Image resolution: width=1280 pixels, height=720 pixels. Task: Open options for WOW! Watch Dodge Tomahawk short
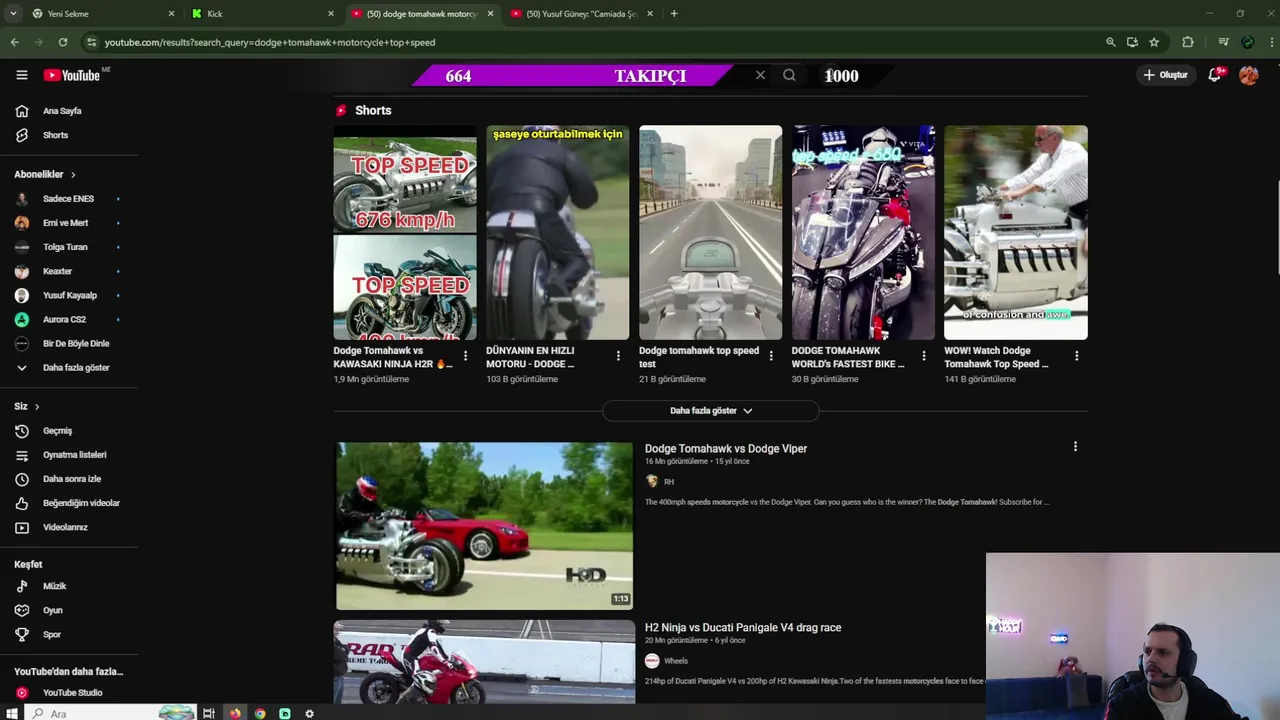(1076, 356)
